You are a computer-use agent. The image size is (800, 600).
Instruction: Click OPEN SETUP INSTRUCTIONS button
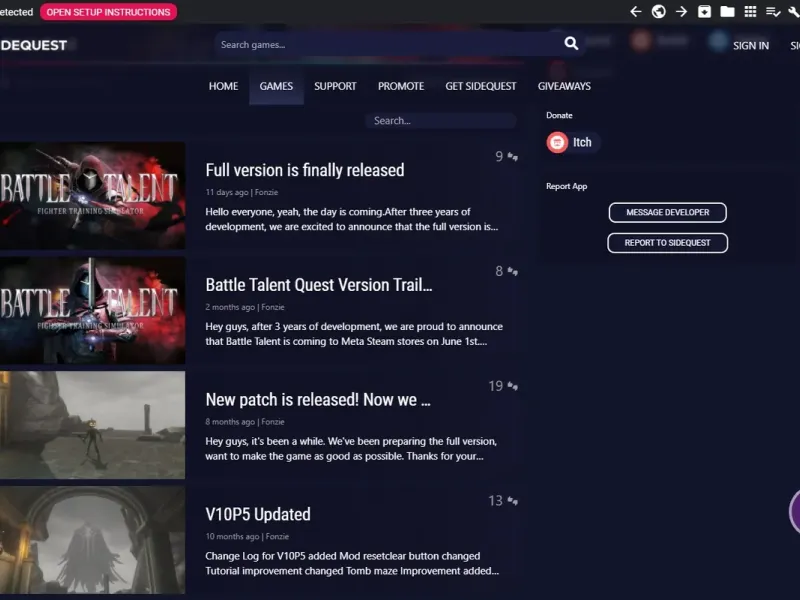109,12
